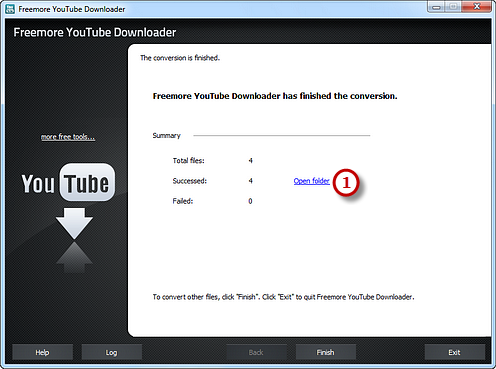Click the Open folder link
Image resolution: width=496 pixels, height=369 pixels.
pyautogui.click(x=311, y=181)
